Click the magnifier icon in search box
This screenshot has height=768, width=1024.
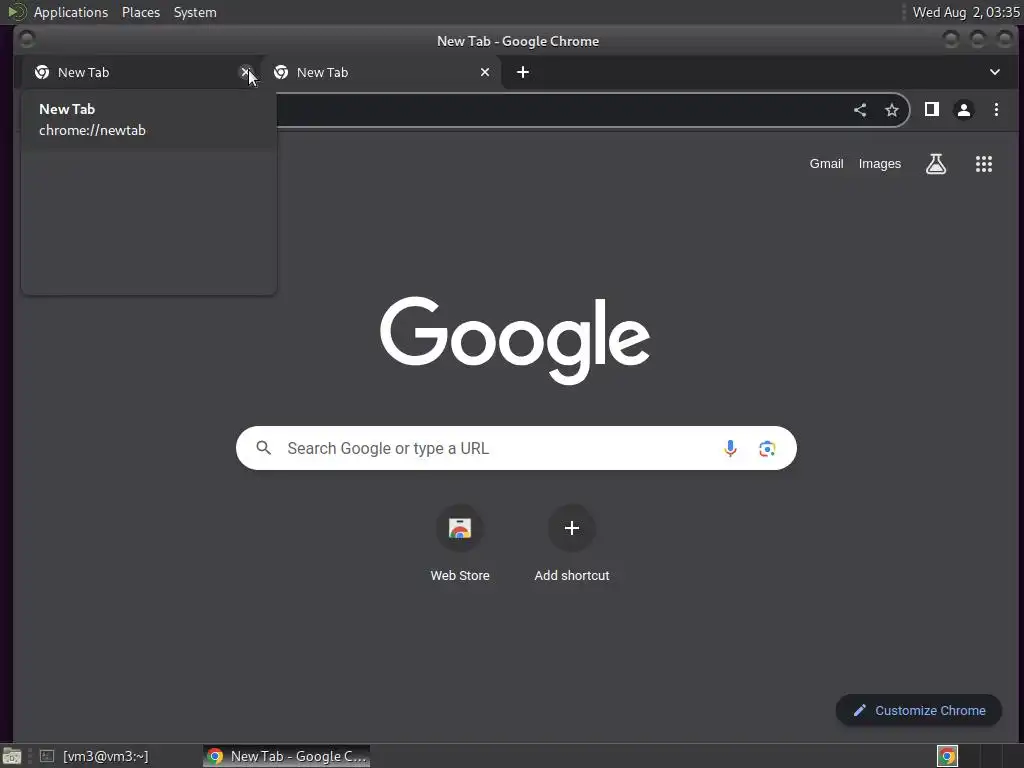pyautogui.click(x=263, y=448)
